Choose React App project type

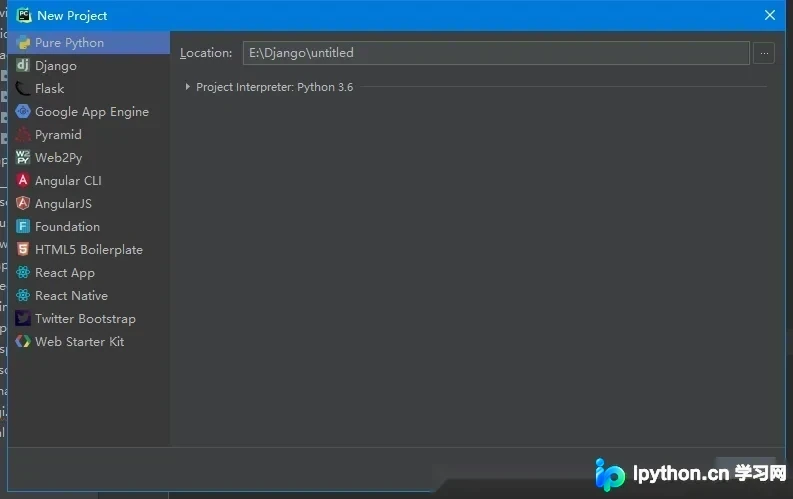click(65, 273)
